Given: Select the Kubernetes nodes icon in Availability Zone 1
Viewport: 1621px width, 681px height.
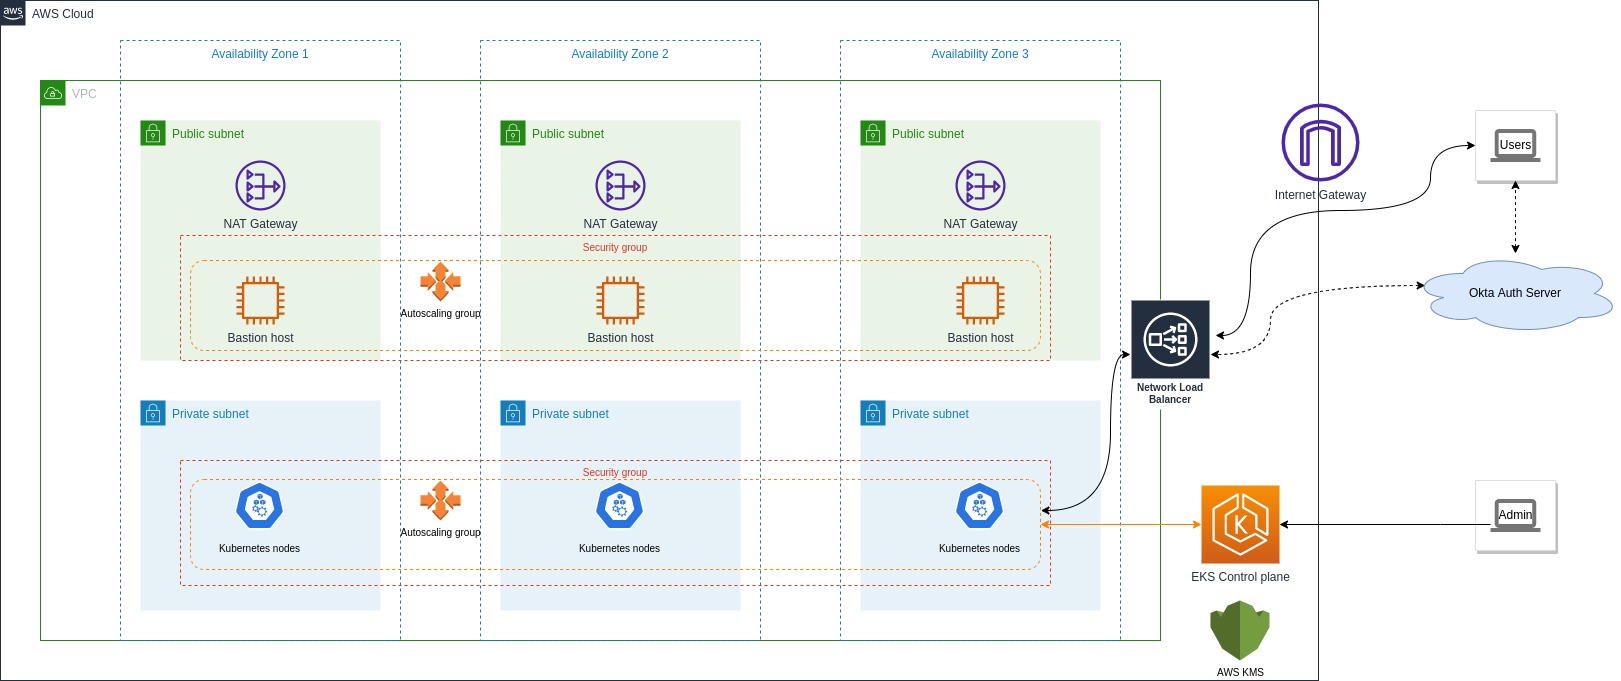Looking at the screenshot, I should pyautogui.click(x=260, y=507).
